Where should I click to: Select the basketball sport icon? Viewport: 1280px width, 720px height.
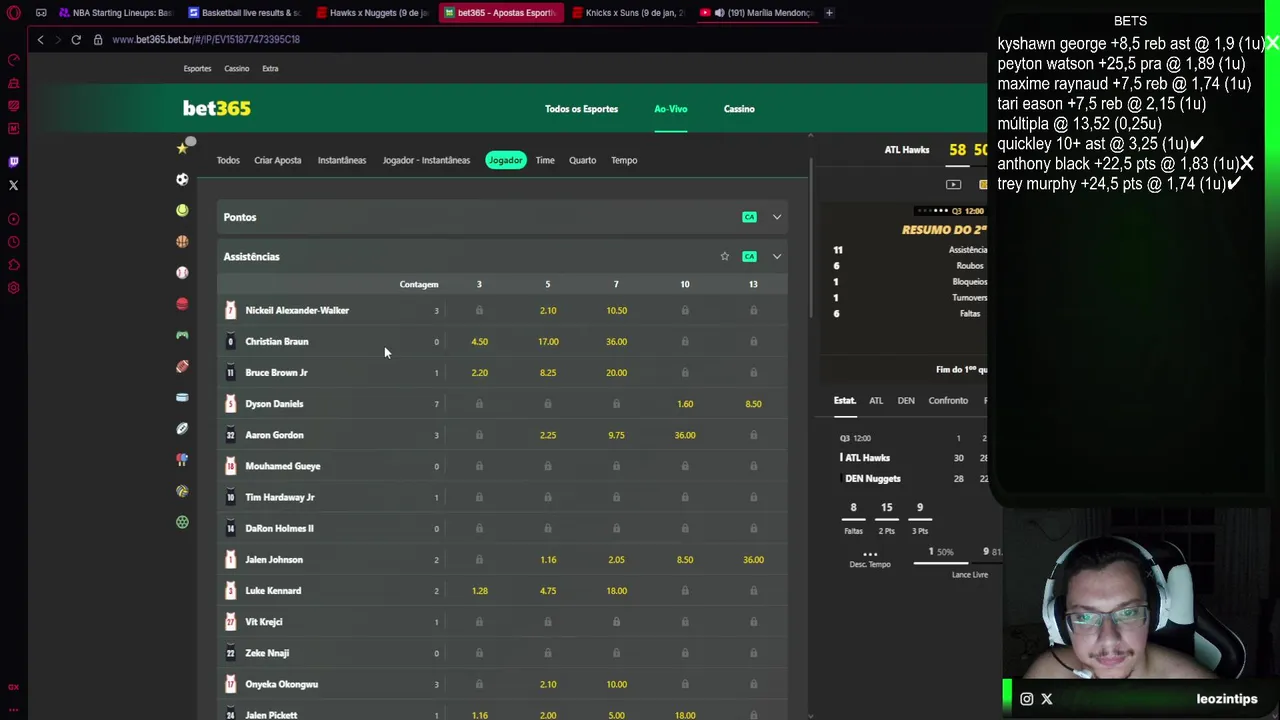(x=182, y=241)
